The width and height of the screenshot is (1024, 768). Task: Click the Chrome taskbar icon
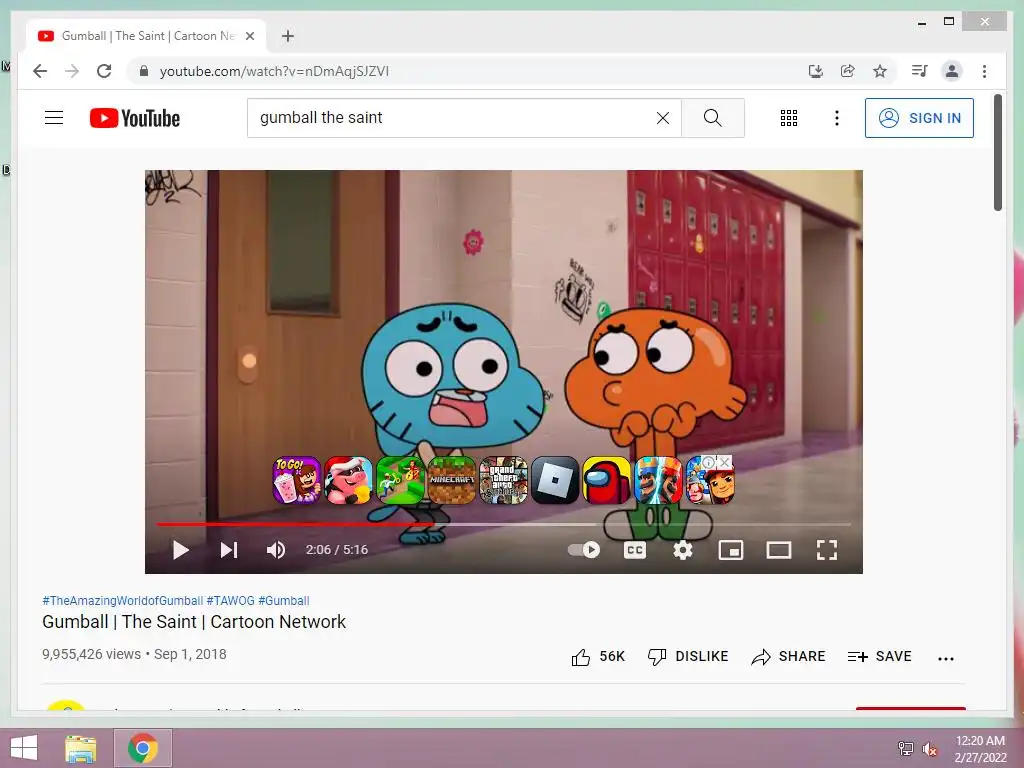click(x=143, y=748)
